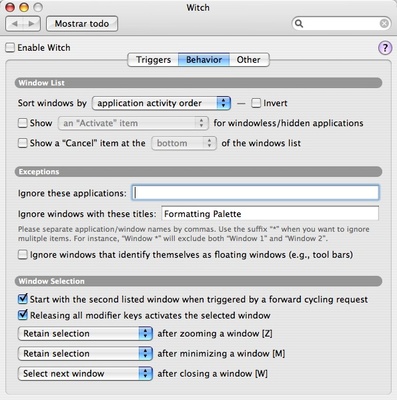Click the search magnifier icon
This screenshot has height=400, width=397.
click(x=299, y=24)
